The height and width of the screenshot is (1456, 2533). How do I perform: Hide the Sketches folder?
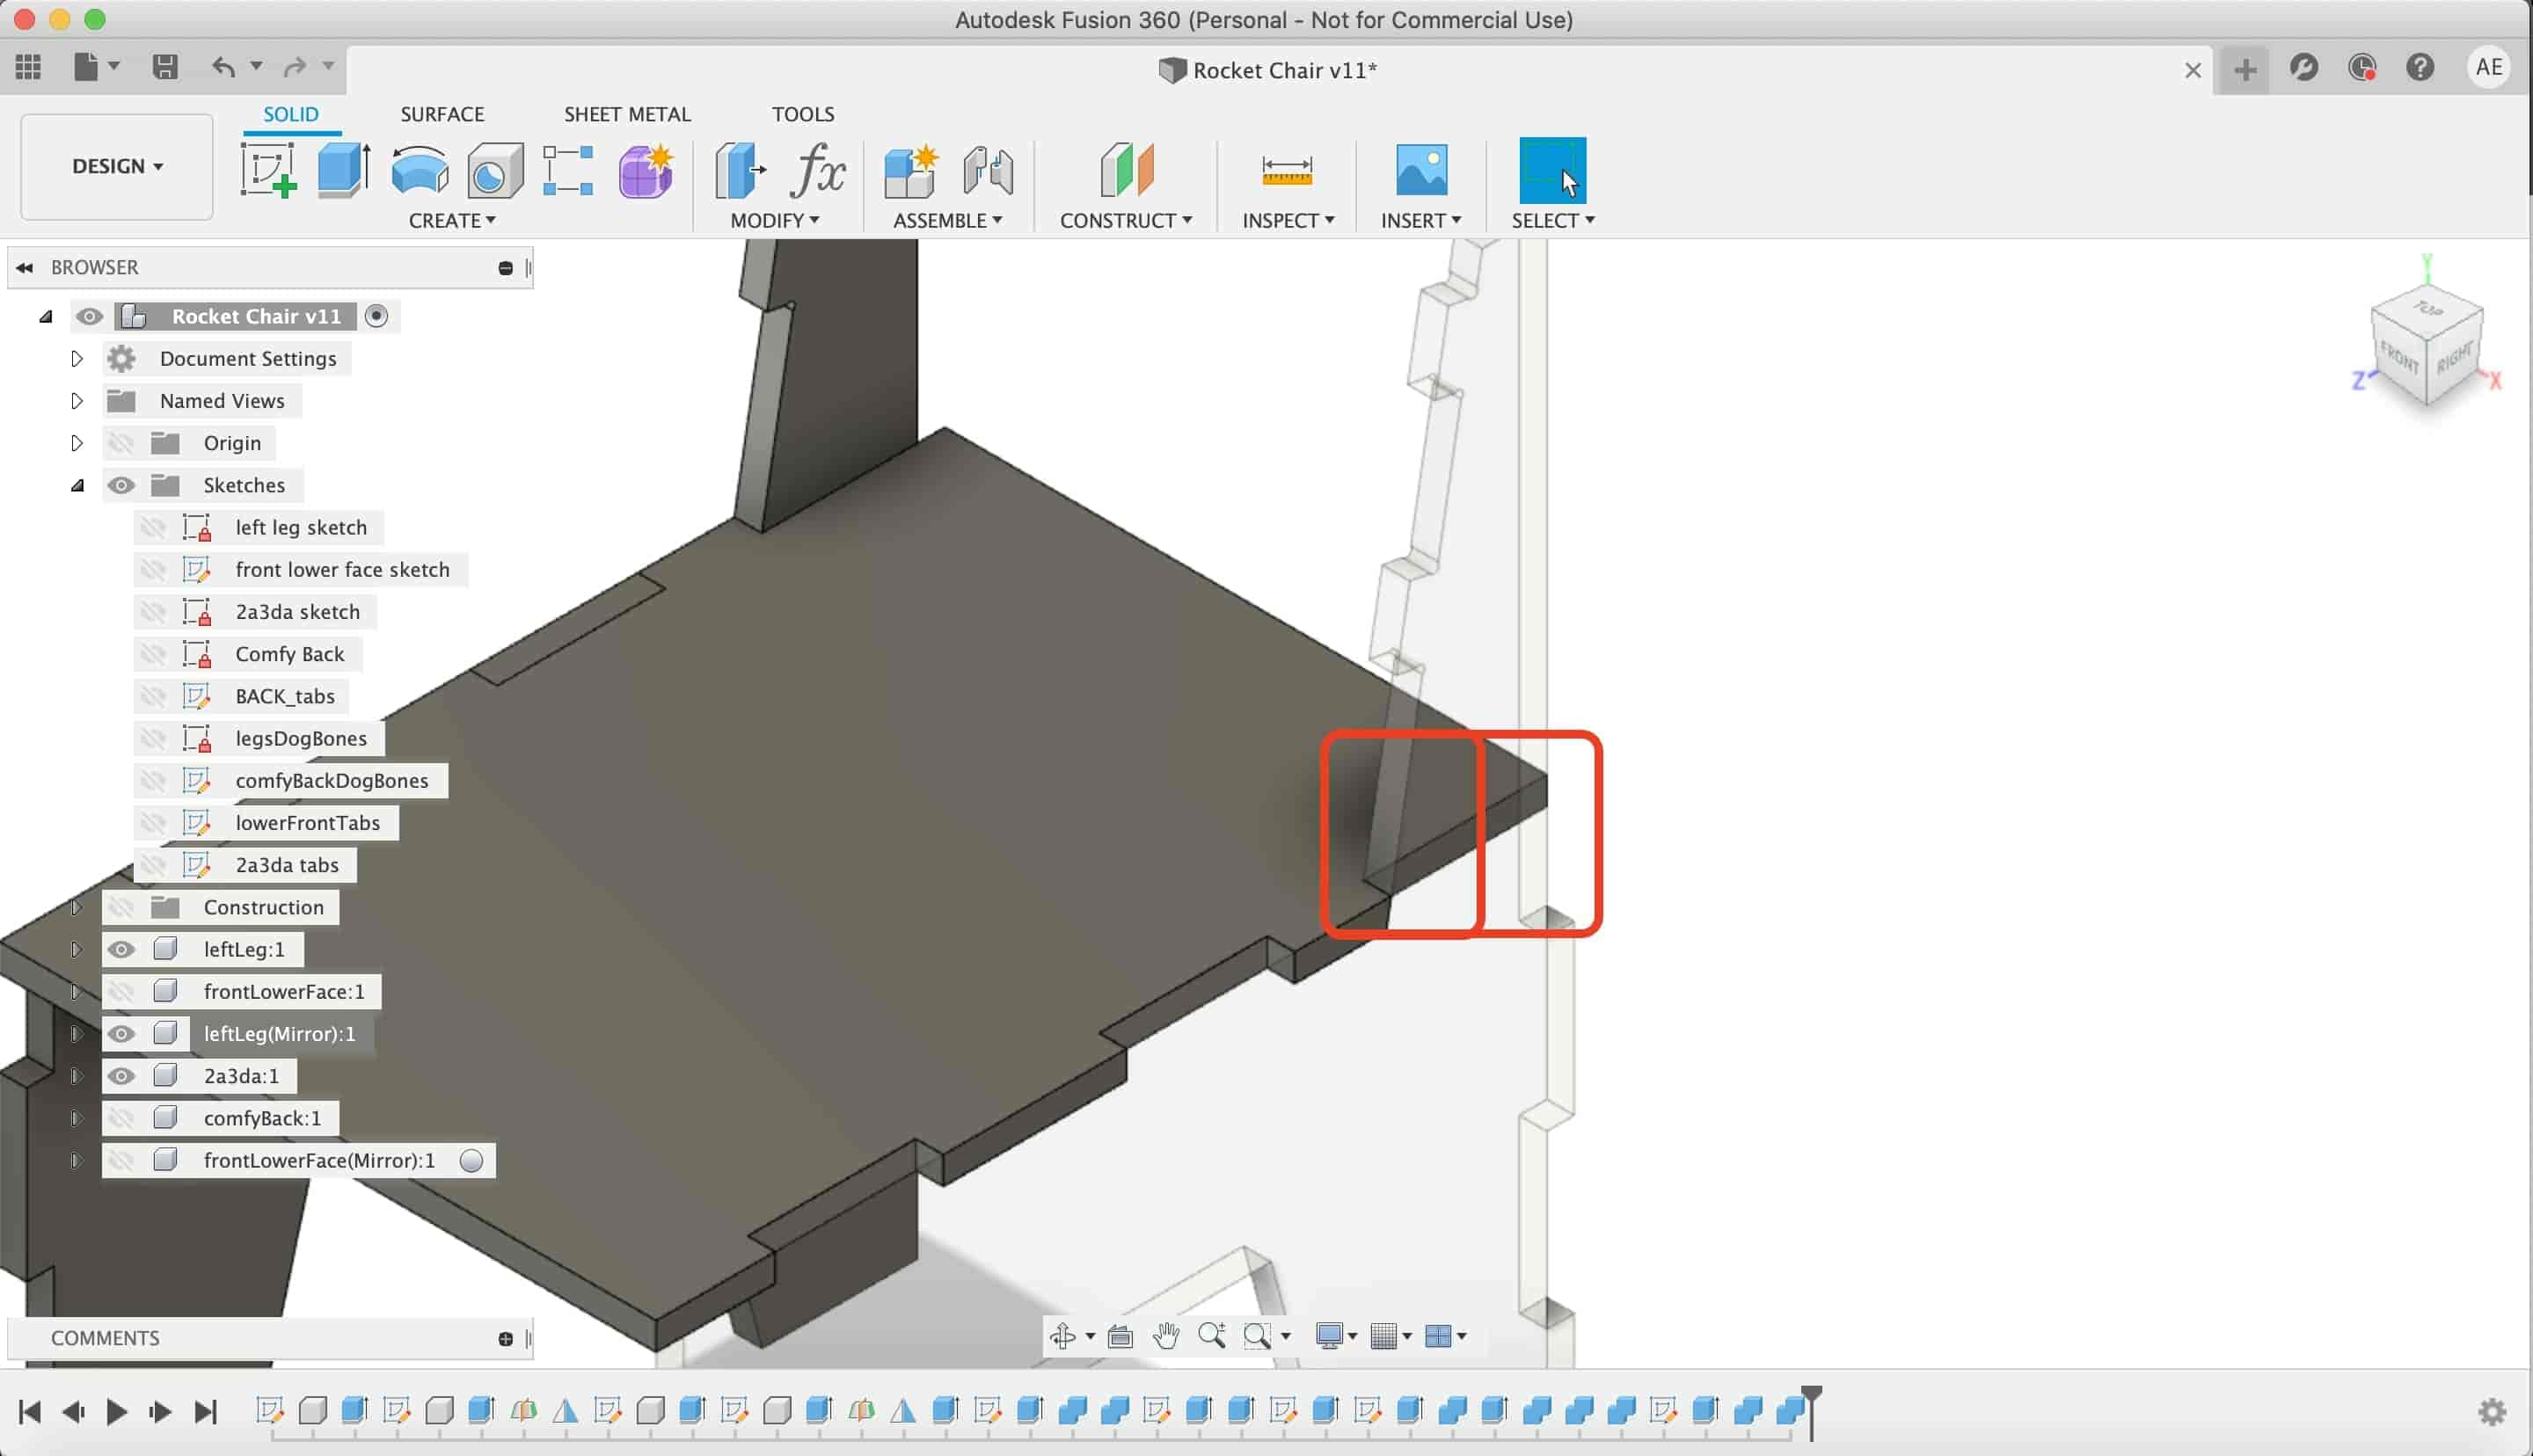click(121, 485)
